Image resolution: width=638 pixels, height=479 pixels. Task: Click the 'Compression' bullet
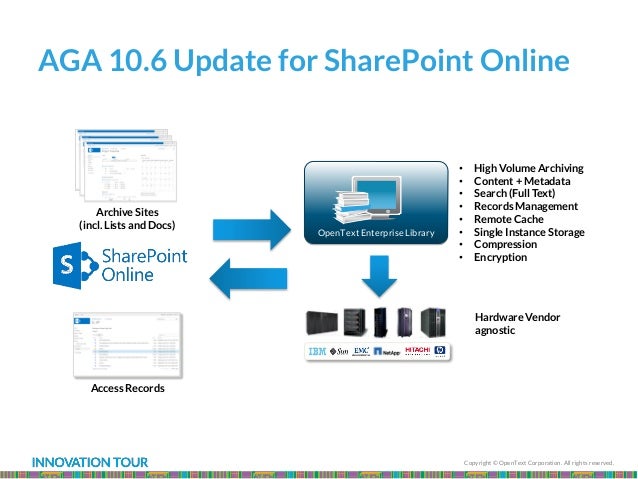pyautogui.click(x=505, y=245)
